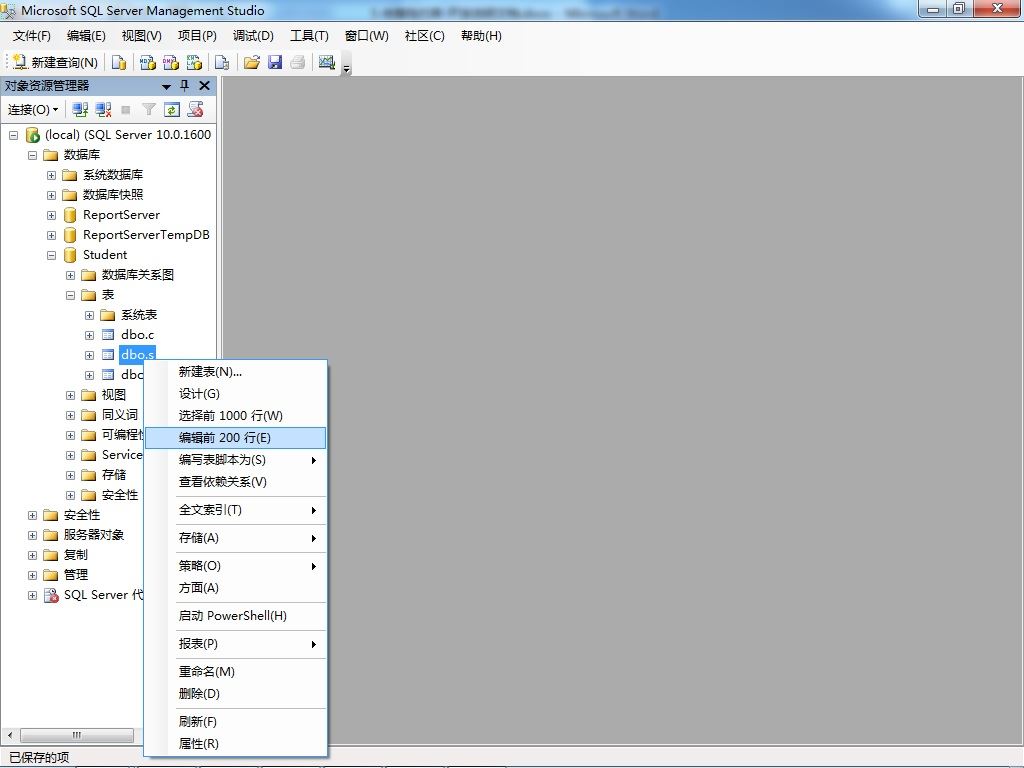Click the ReportServer database cylinder icon
This screenshot has height=768, width=1024.
tap(70, 216)
